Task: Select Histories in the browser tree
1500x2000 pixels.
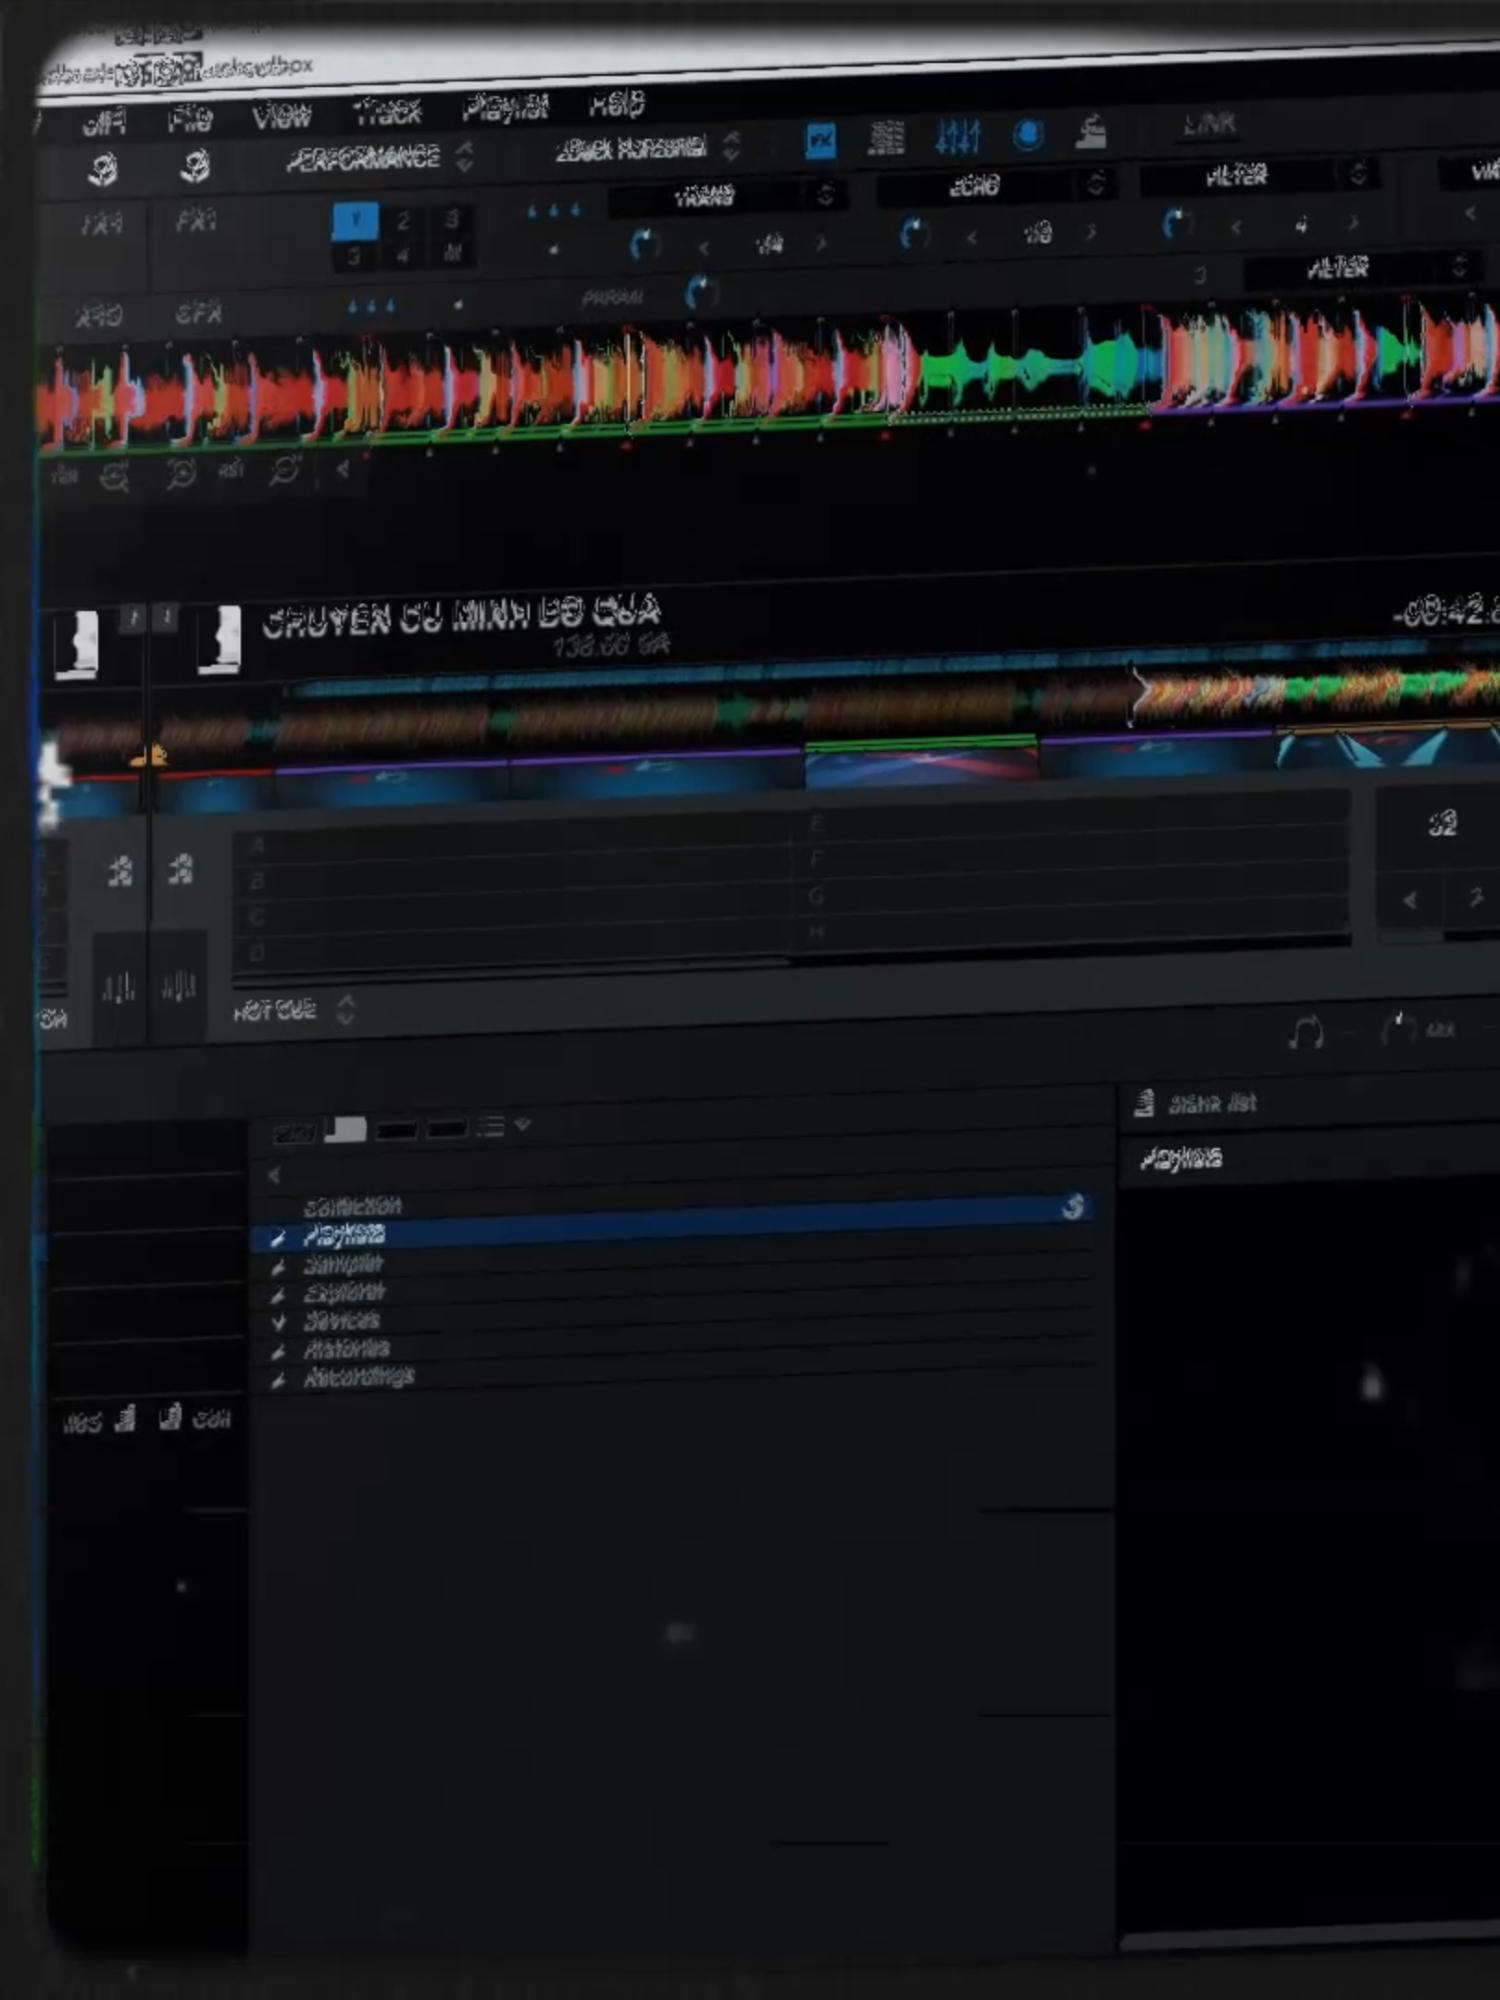Action: tap(346, 1349)
